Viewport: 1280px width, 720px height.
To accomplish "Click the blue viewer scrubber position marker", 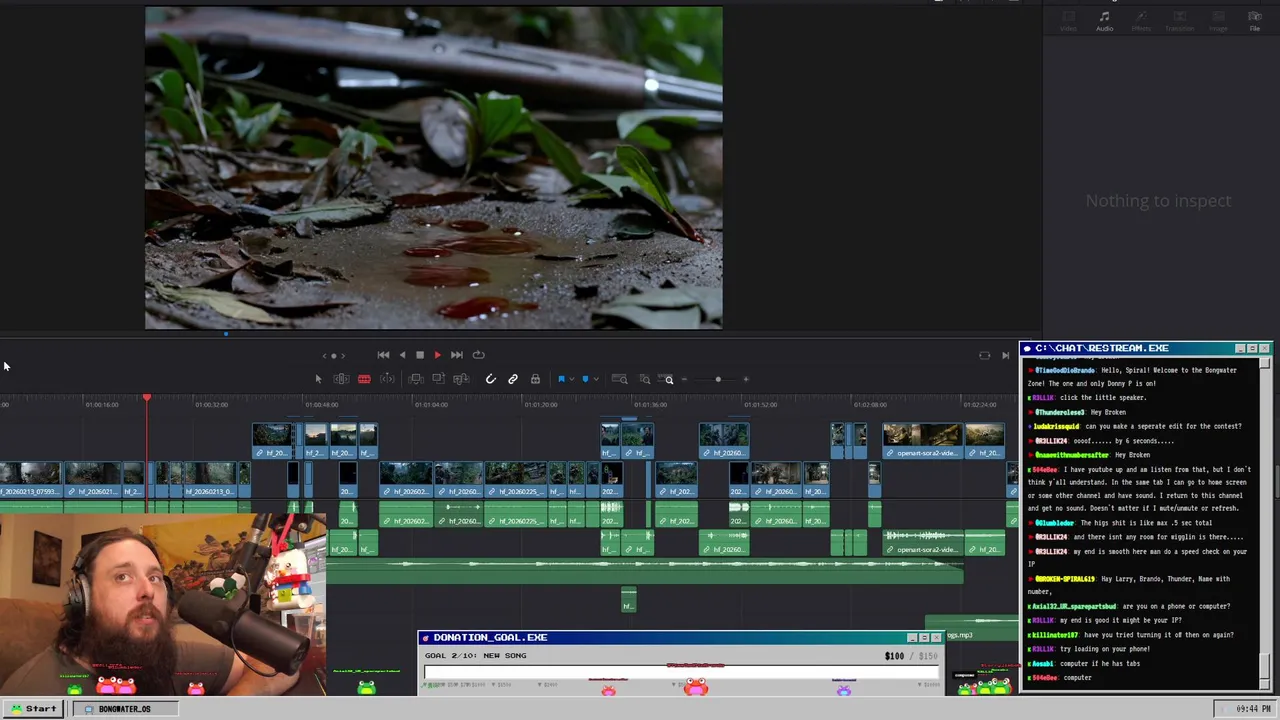I will pyautogui.click(x=226, y=334).
